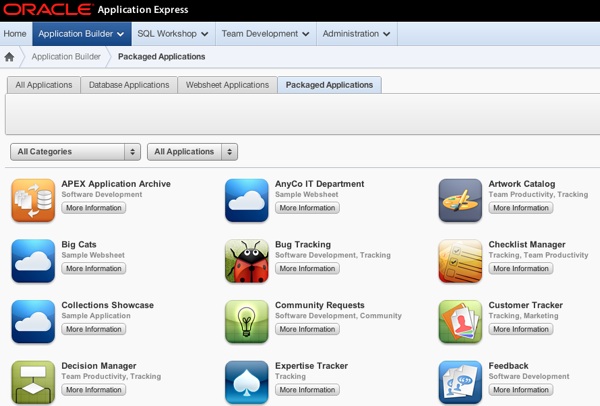This screenshot has width=600, height=406.
Task: Click the Big Cats title
Action: [x=79, y=245]
